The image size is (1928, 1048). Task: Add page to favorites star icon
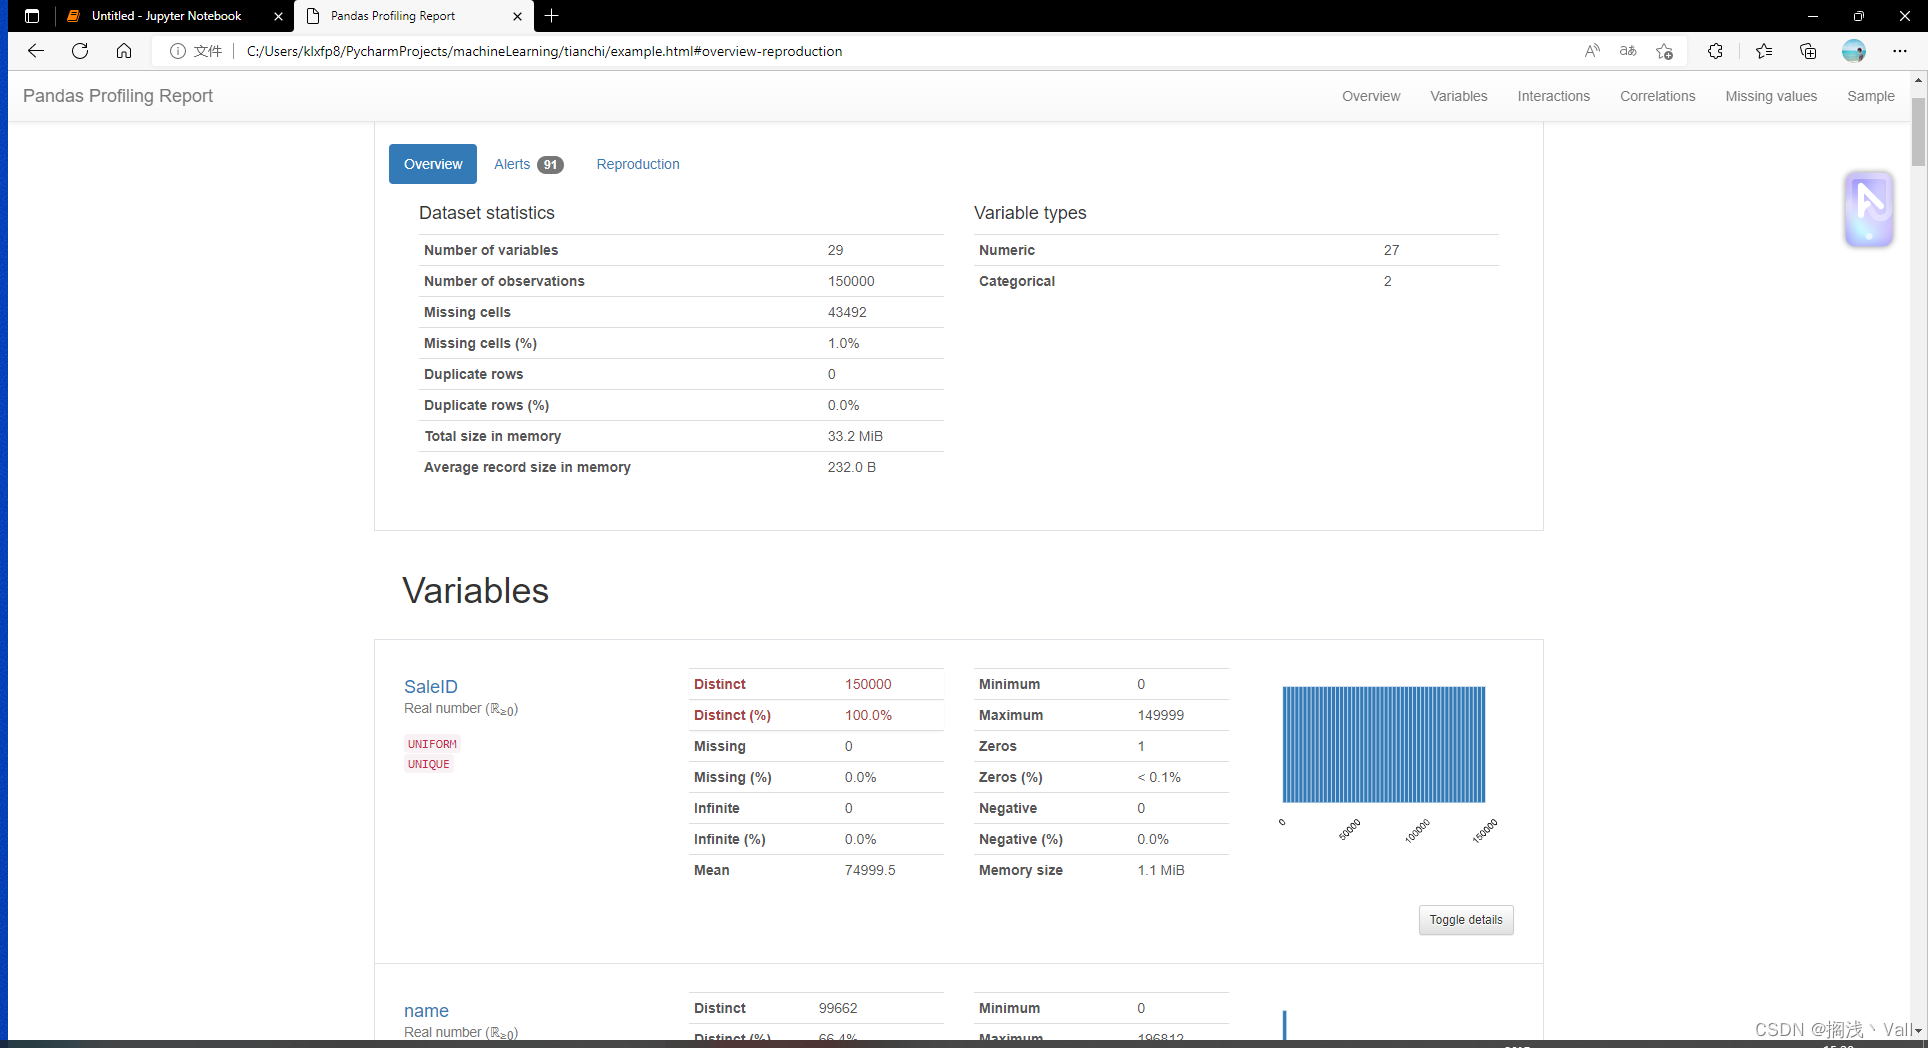(1664, 51)
